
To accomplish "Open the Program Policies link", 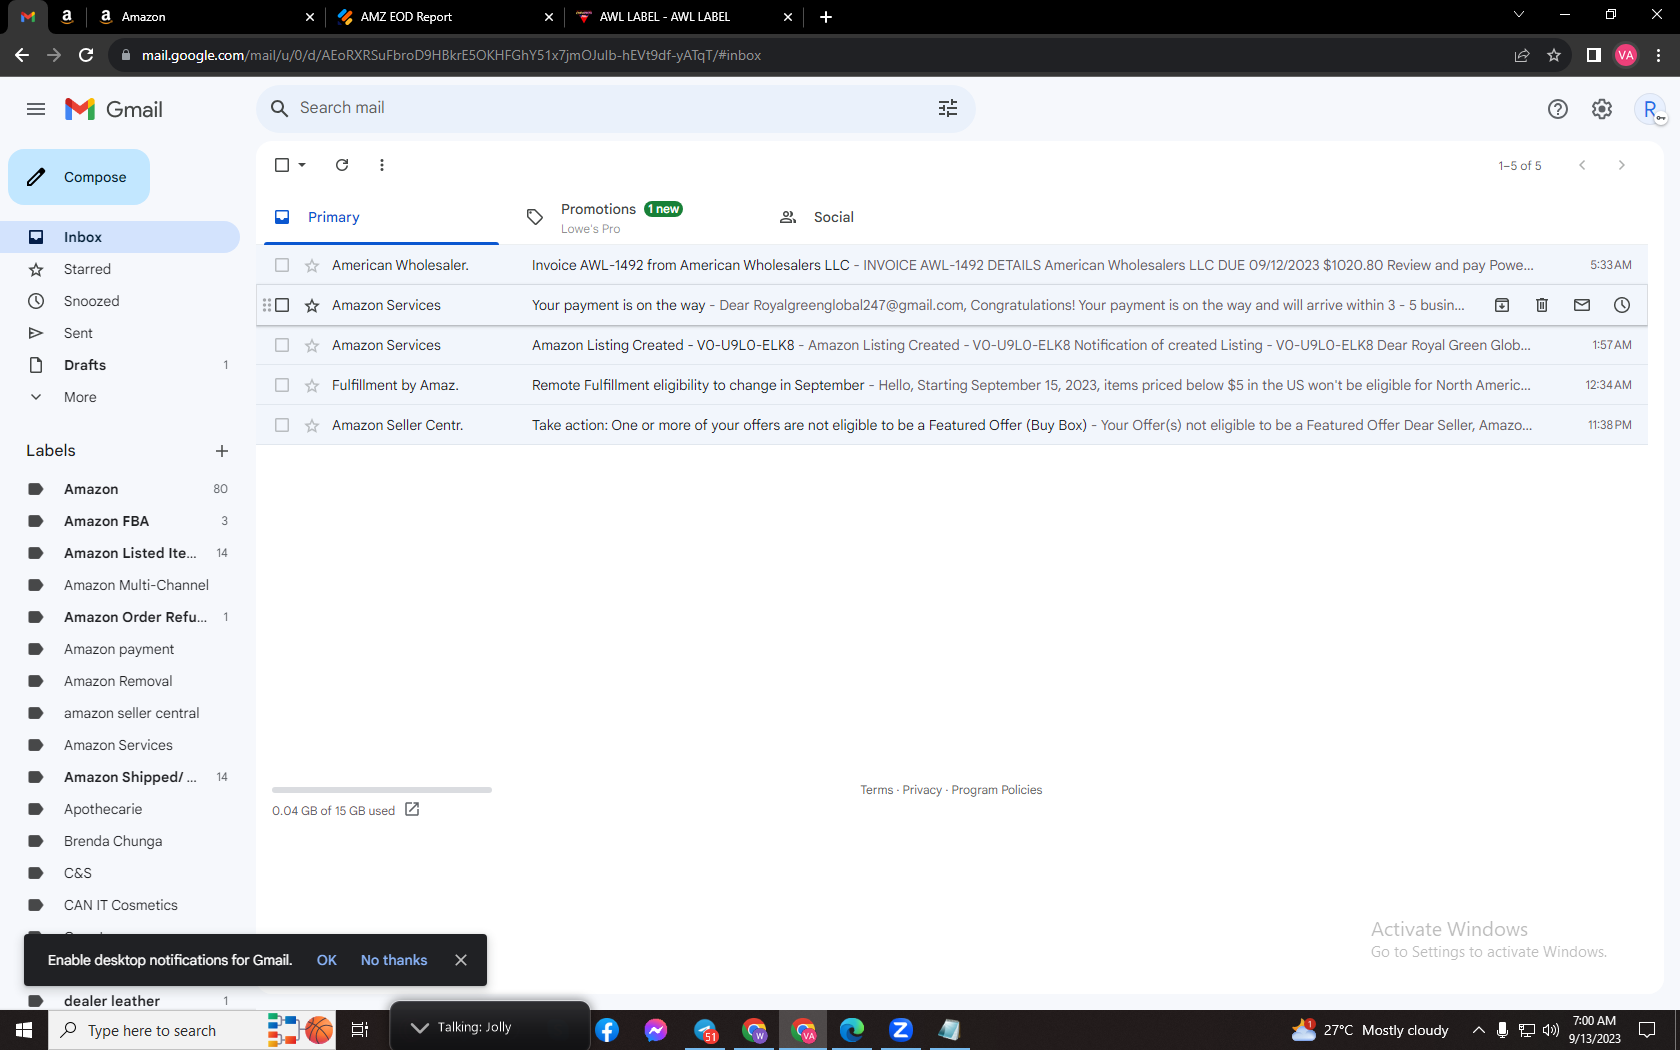I will pos(997,790).
